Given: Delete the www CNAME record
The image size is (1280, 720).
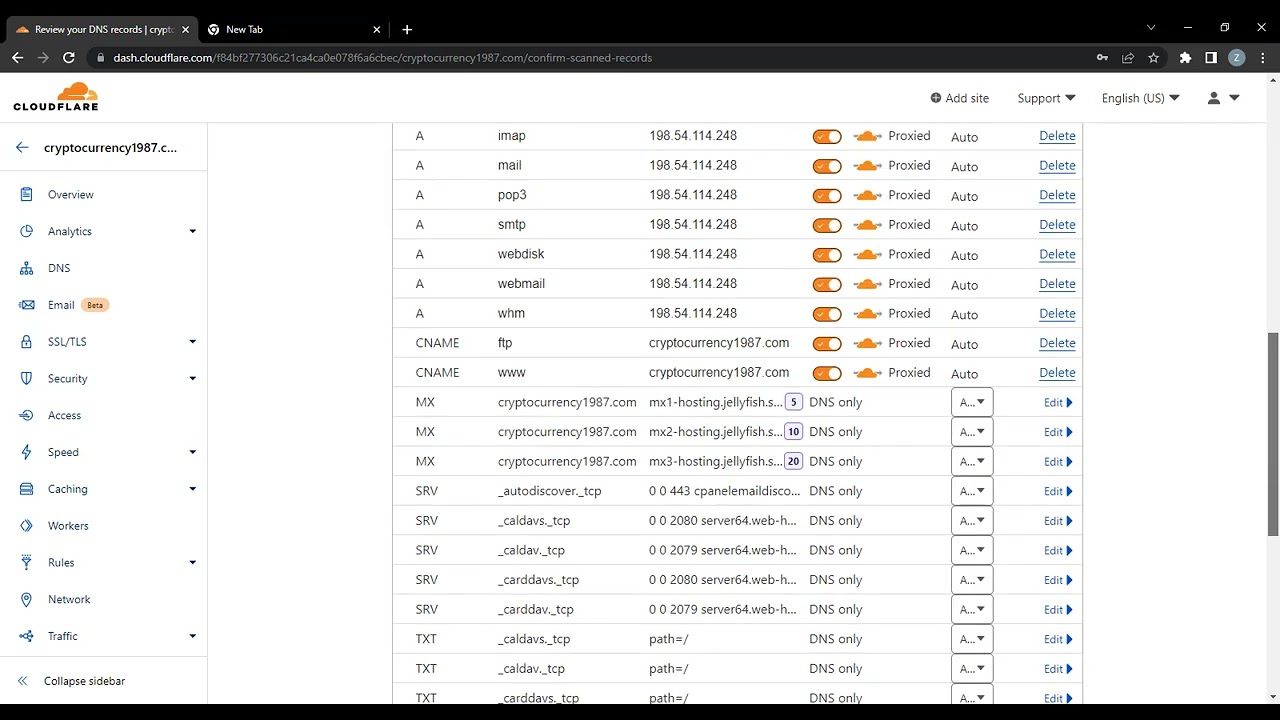Looking at the screenshot, I should tap(1057, 373).
